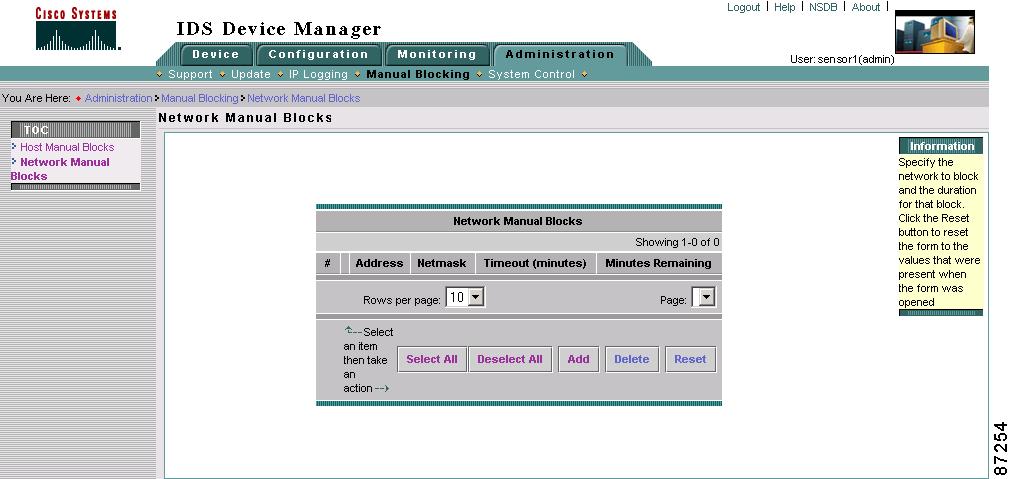This screenshot has width=1011, height=479.
Task: Open the Support submenu item
Action: (190, 74)
